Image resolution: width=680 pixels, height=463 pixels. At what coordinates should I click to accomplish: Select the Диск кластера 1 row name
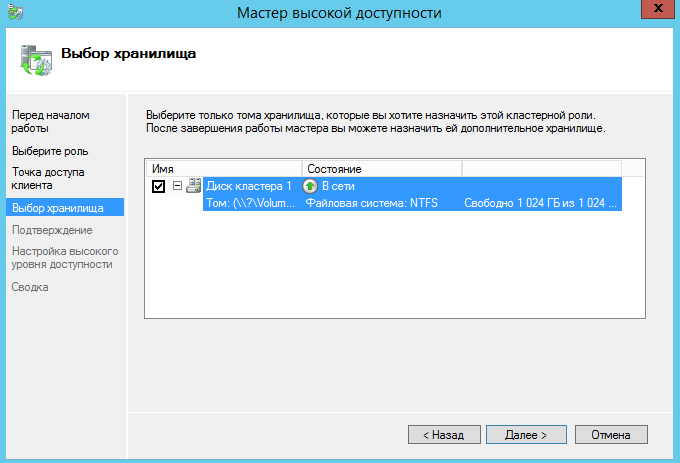248,186
